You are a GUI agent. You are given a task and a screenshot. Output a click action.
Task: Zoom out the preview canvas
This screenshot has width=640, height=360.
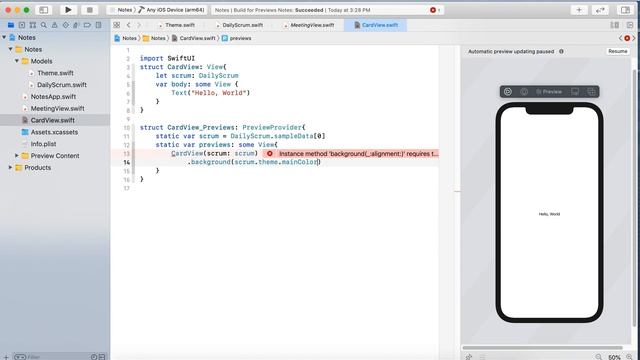coord(598,357)
